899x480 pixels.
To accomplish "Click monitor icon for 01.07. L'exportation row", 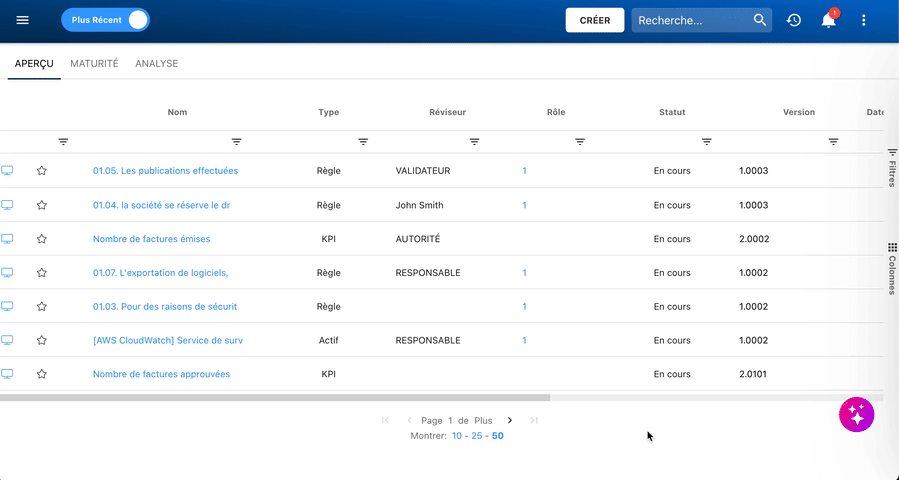I will (x=7, y=273).
